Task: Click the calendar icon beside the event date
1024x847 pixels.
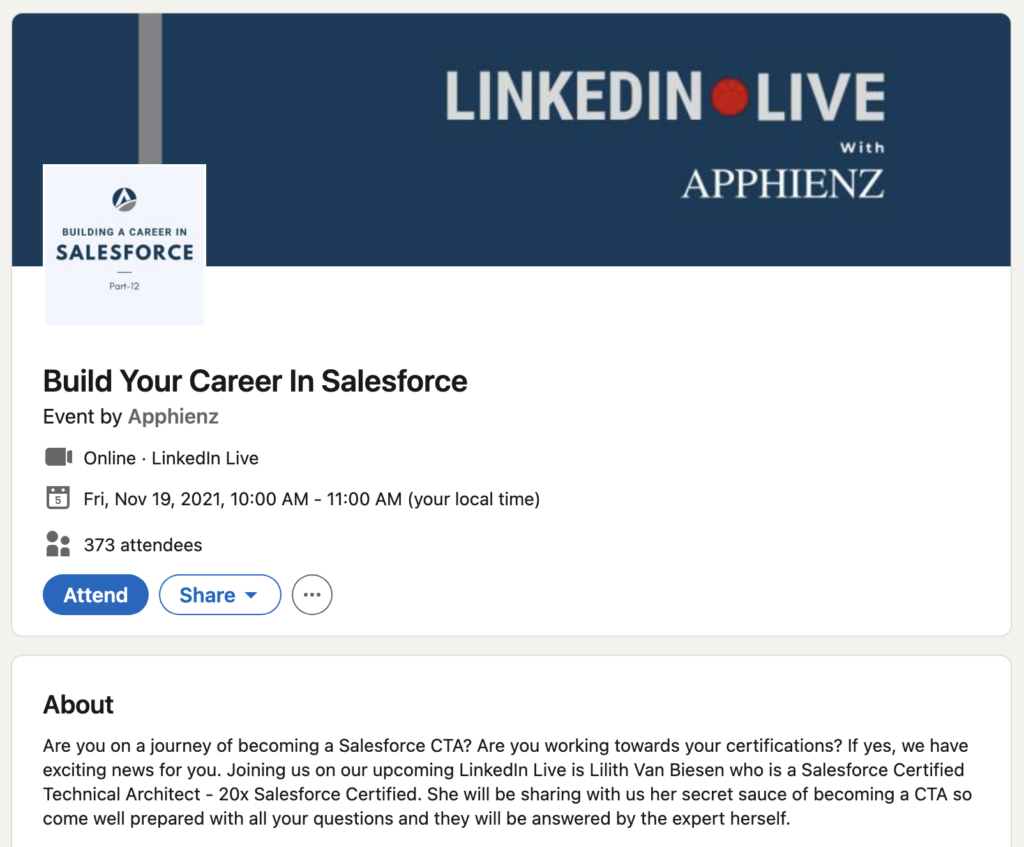Action: tap(58, 498)
